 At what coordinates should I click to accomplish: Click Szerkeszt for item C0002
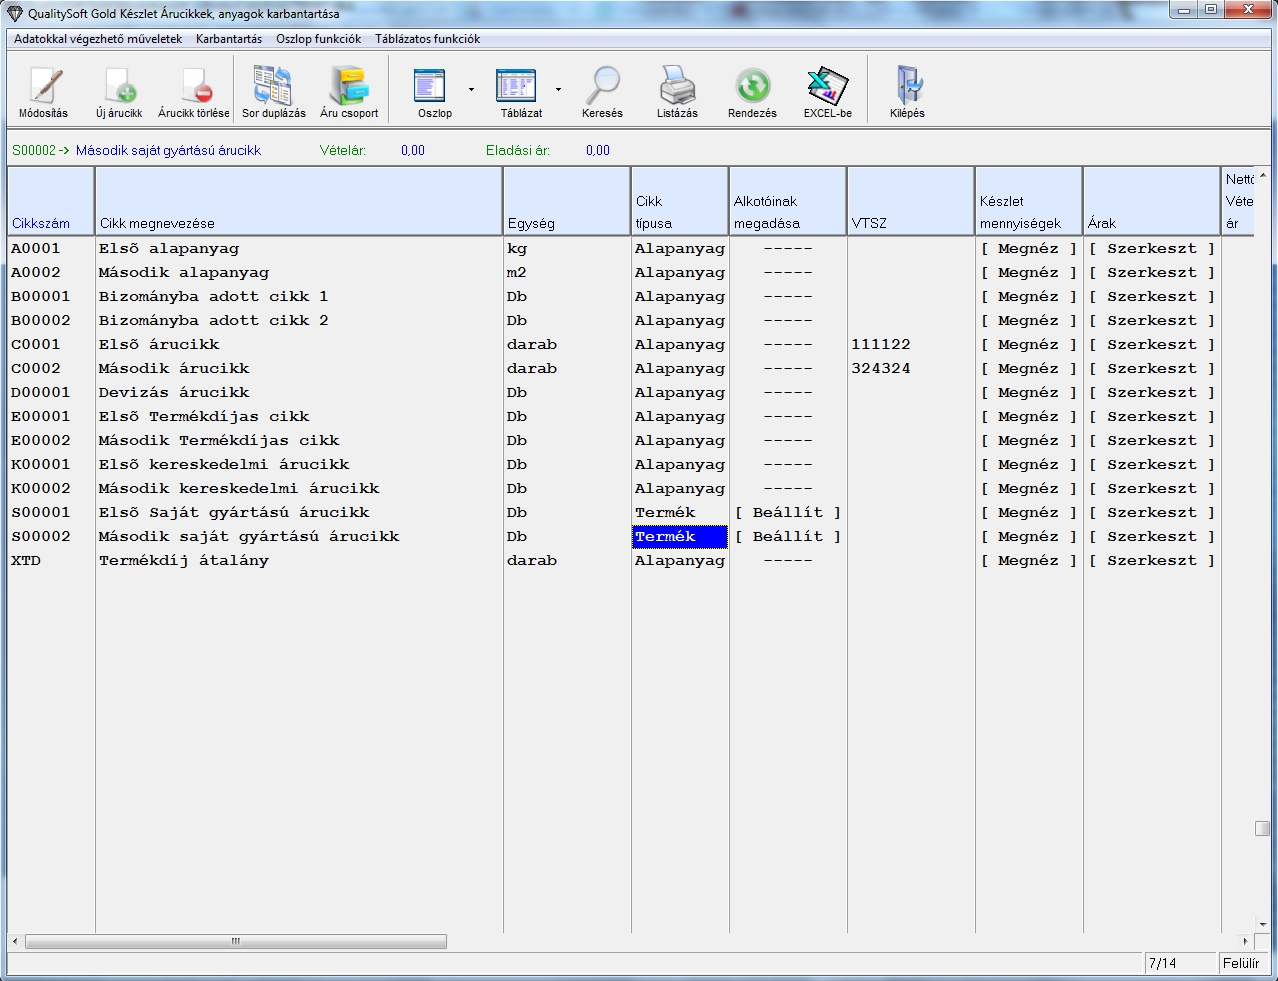(1151, 369)
